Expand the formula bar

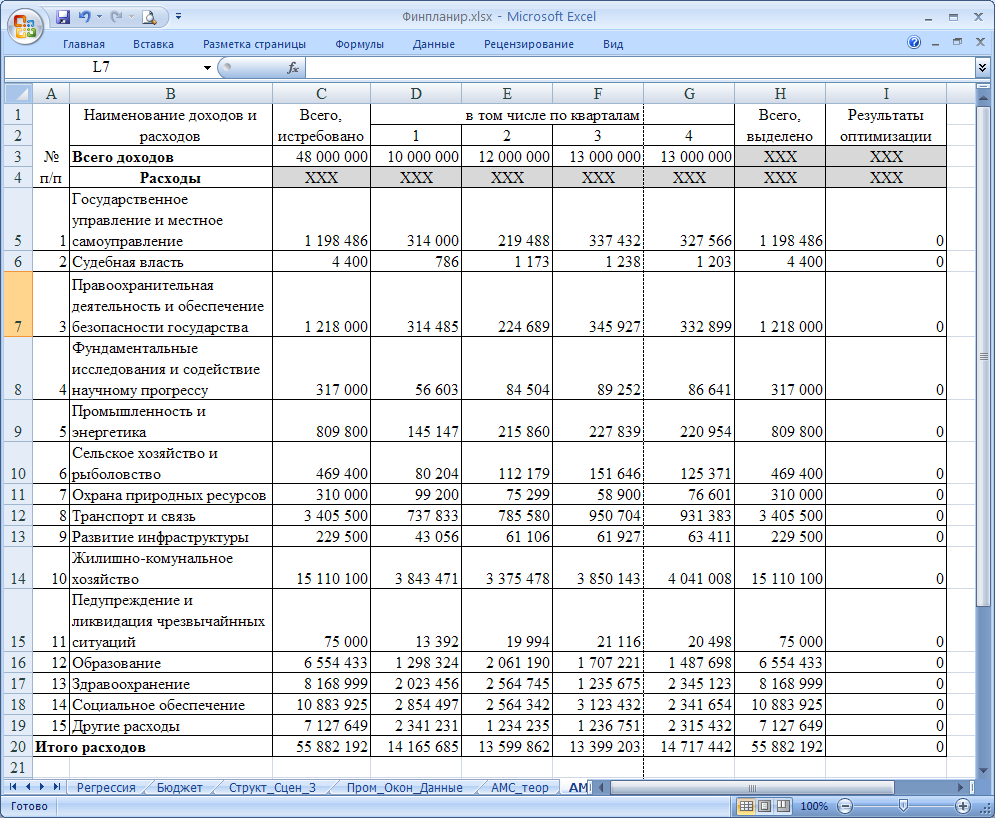pos(982,67)
